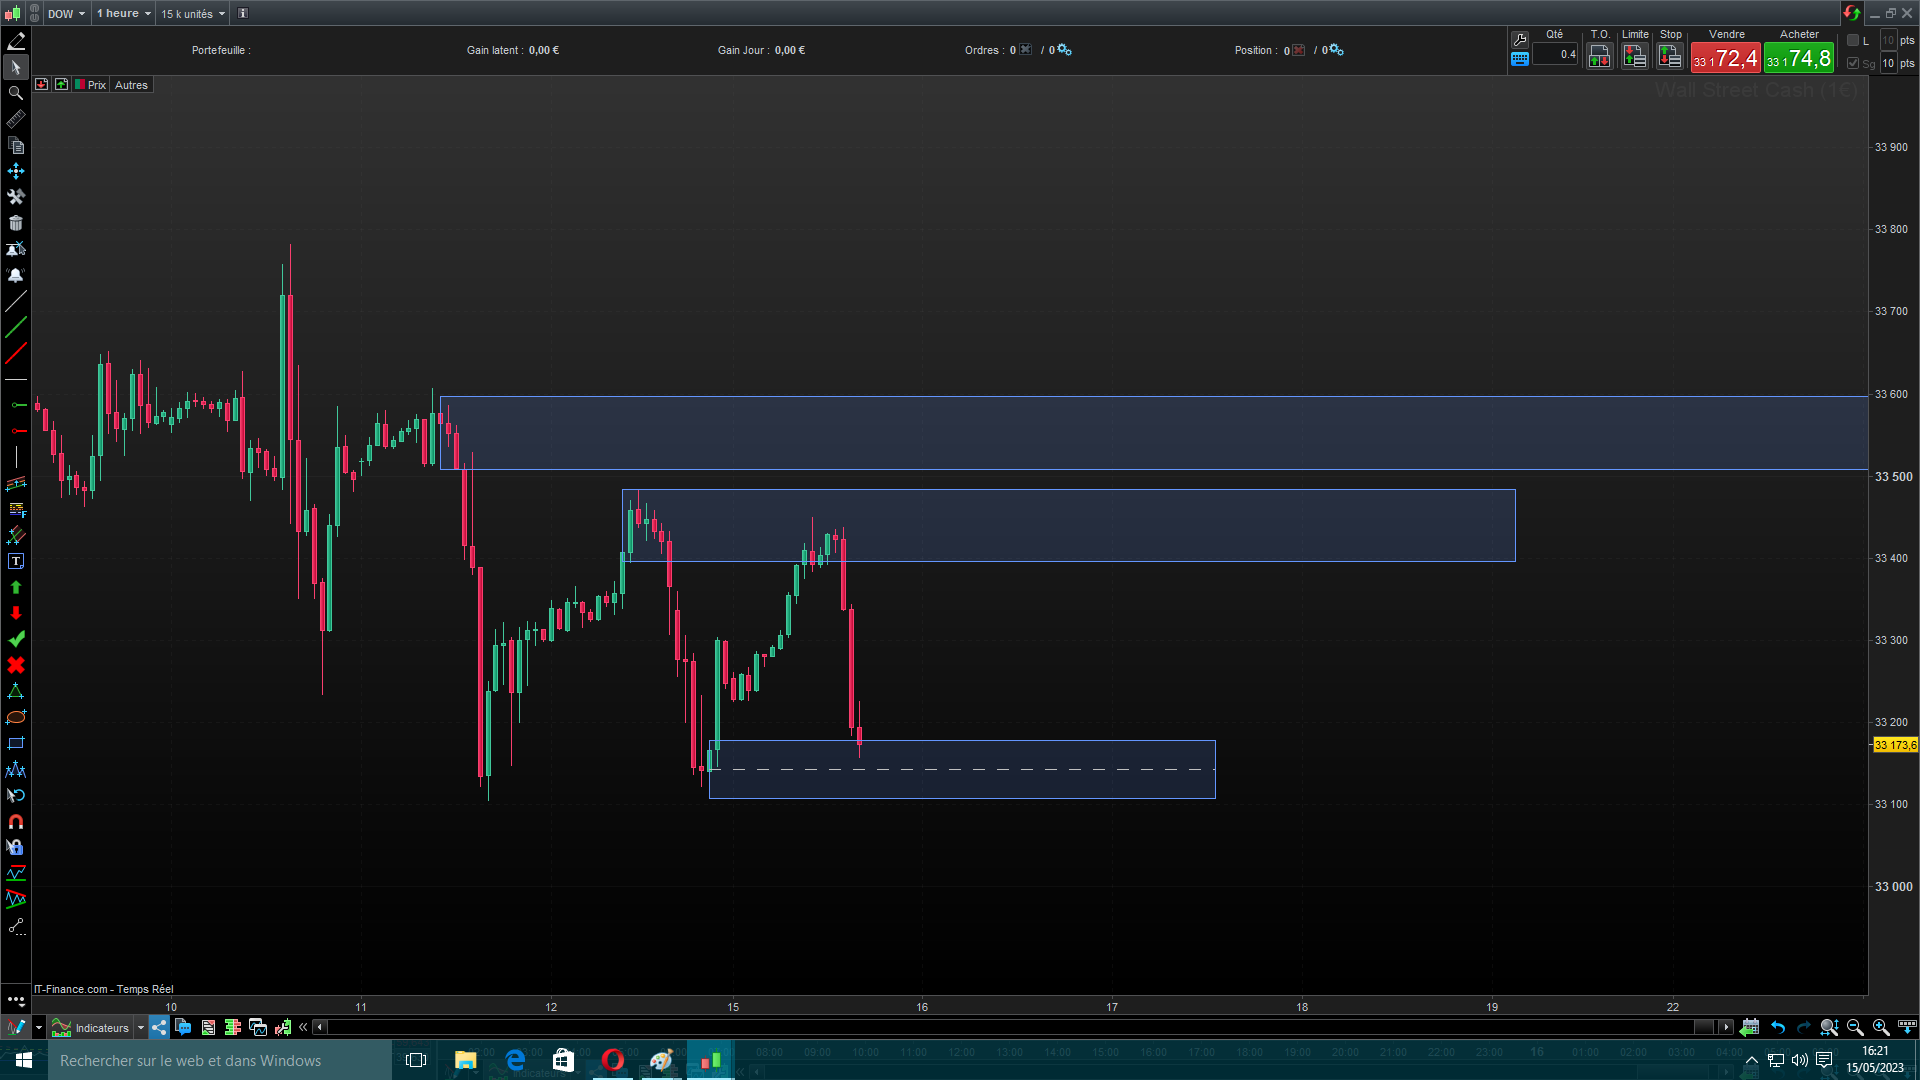Image resolution: width=1920 pixels, height=1080 pixels.
Task: Open the DOW instrument dropdown
Action: tap(67, 14)
